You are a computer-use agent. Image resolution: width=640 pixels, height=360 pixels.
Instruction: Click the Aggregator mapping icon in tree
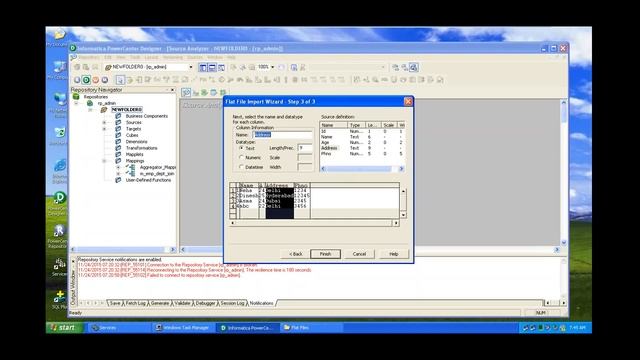tap(131, 167)
